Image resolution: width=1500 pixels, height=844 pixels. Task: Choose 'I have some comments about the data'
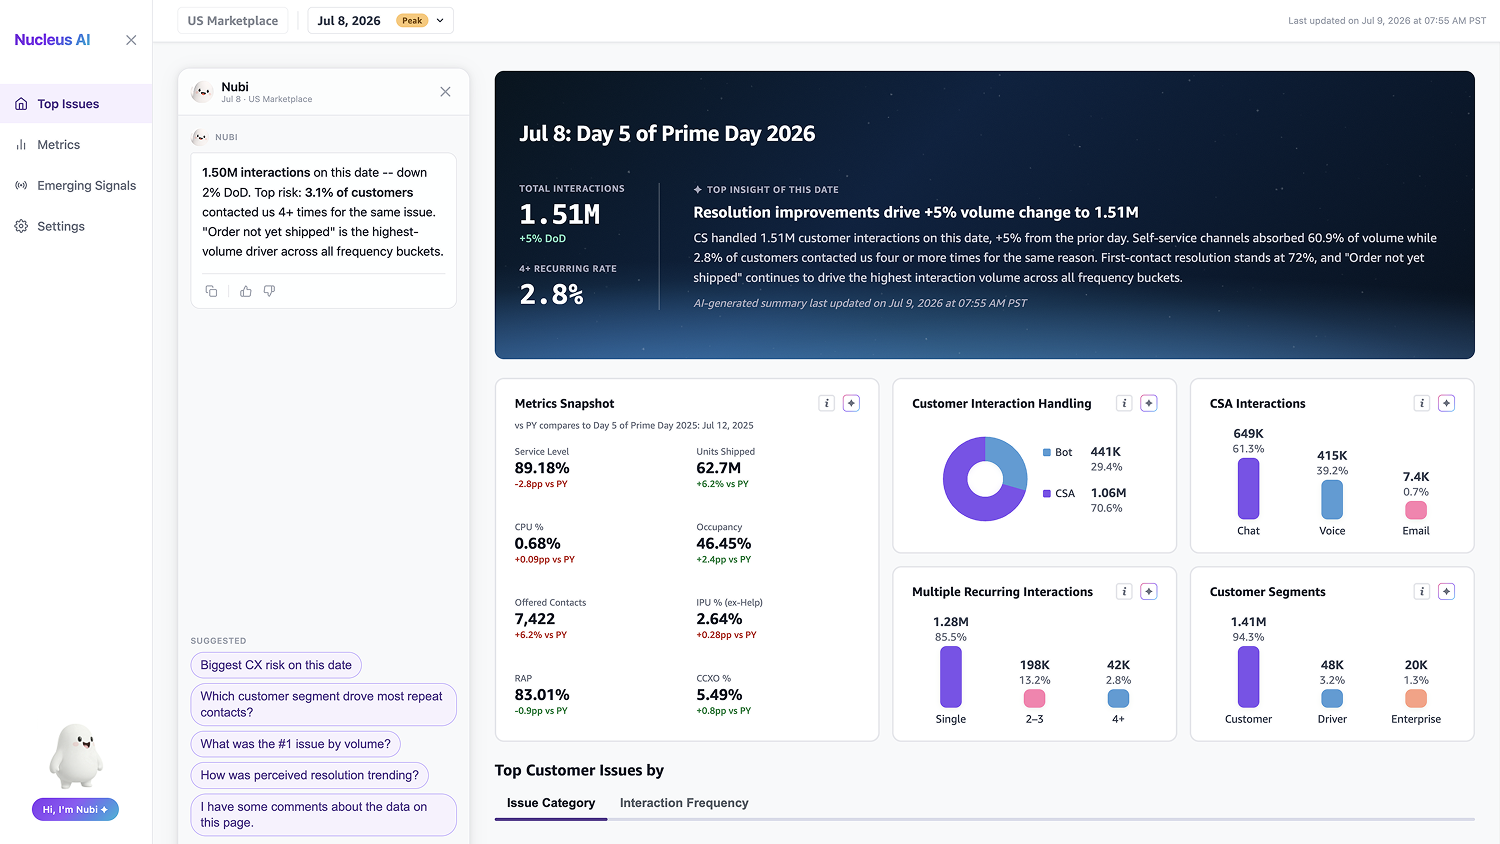click(x=323, y=815)
